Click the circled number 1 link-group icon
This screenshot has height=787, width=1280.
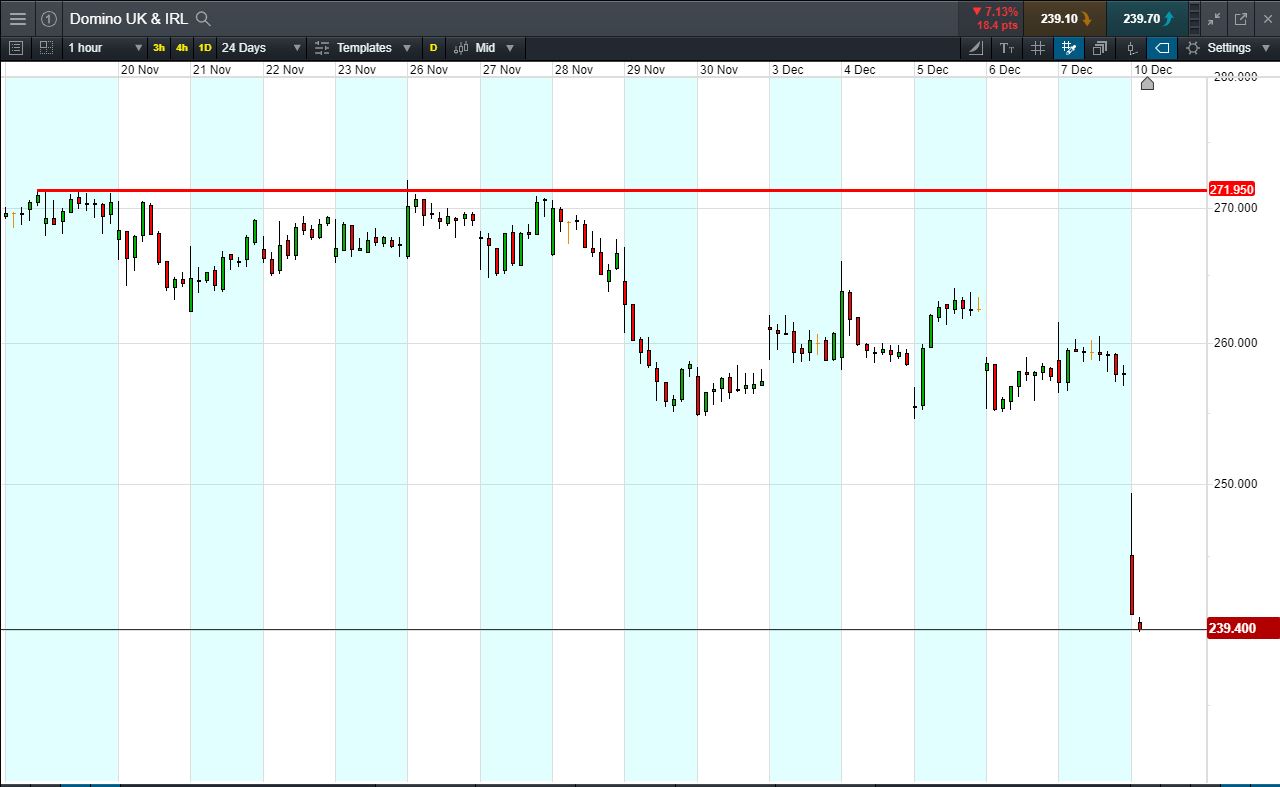pyautogui.click(x=49, y=19)
